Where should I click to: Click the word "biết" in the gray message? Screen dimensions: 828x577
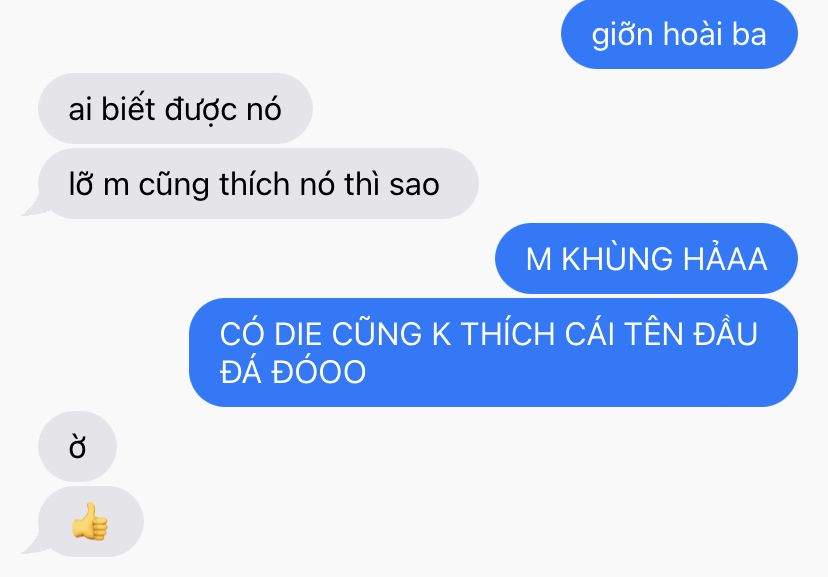128,109
